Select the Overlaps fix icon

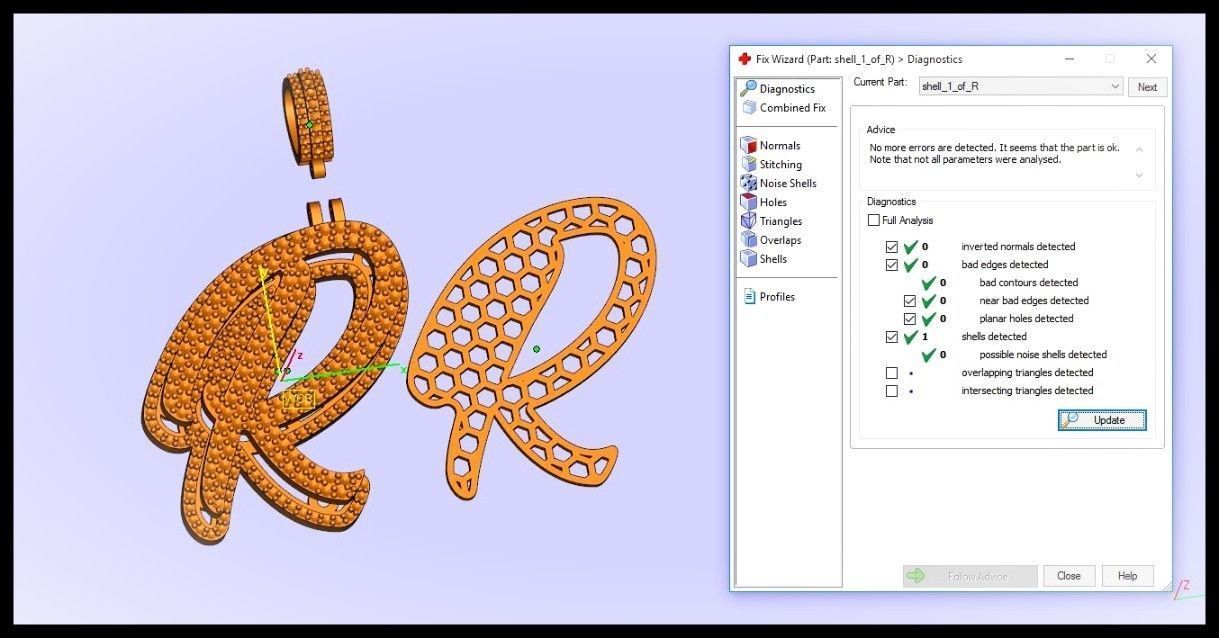pos(749,240)
